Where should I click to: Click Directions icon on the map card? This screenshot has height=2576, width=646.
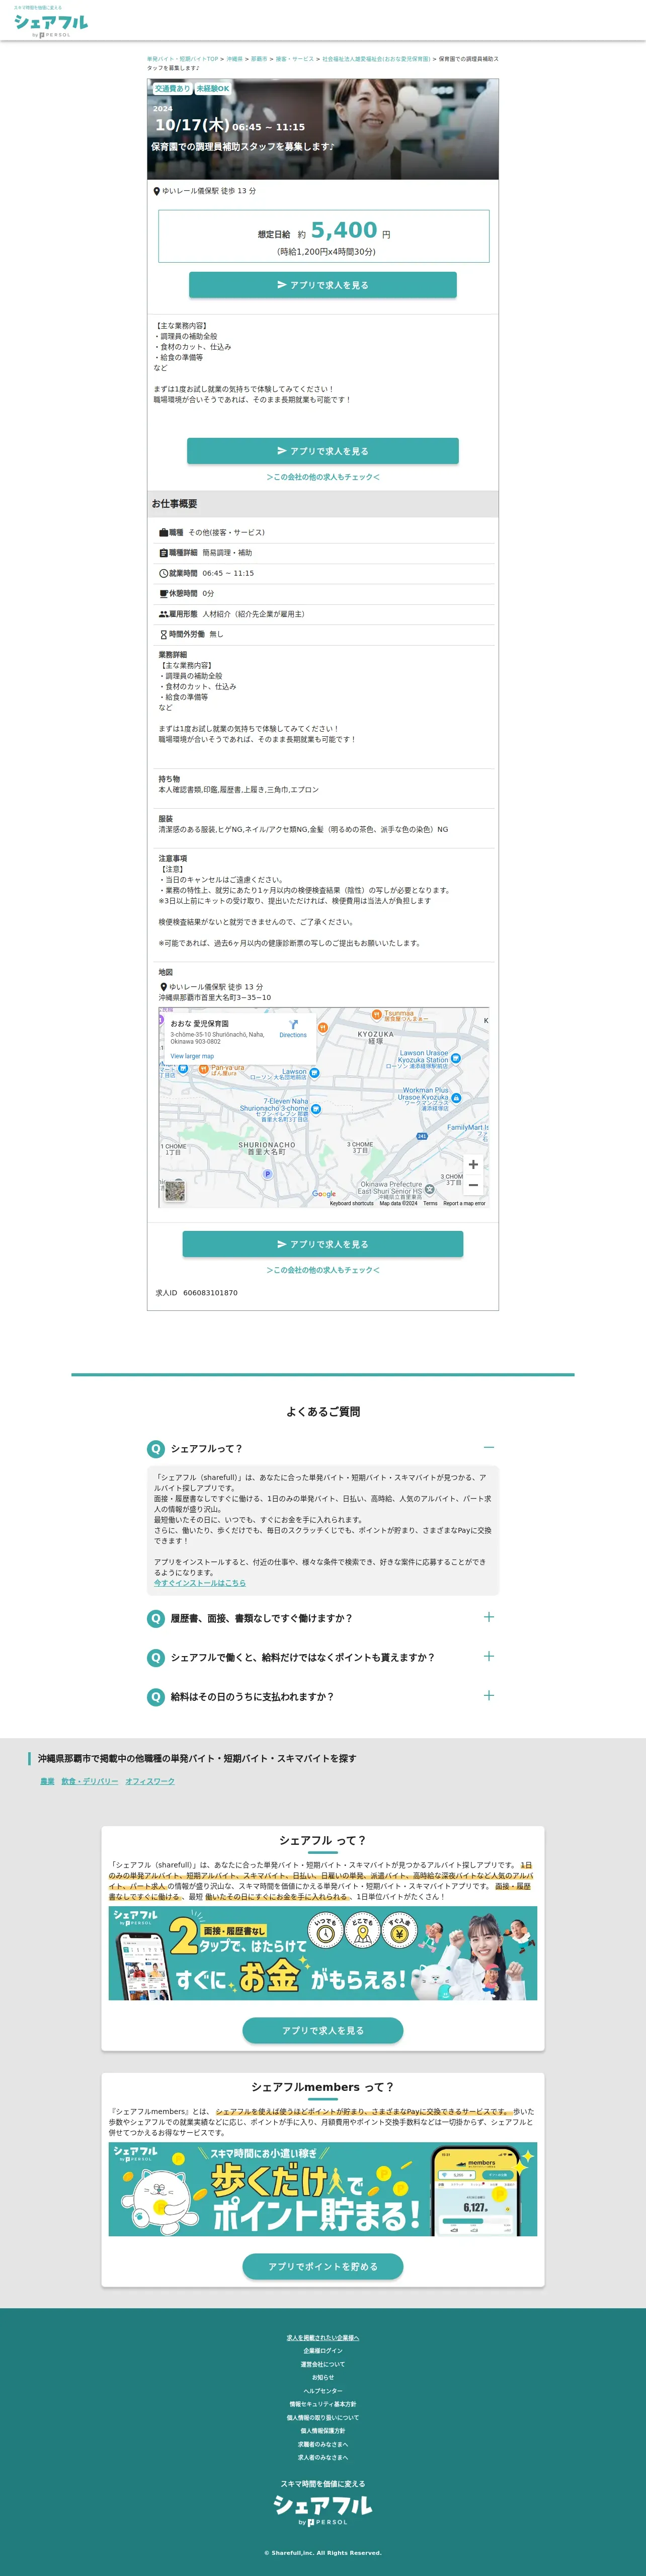pyautogui.click(x=293, y=1025)
